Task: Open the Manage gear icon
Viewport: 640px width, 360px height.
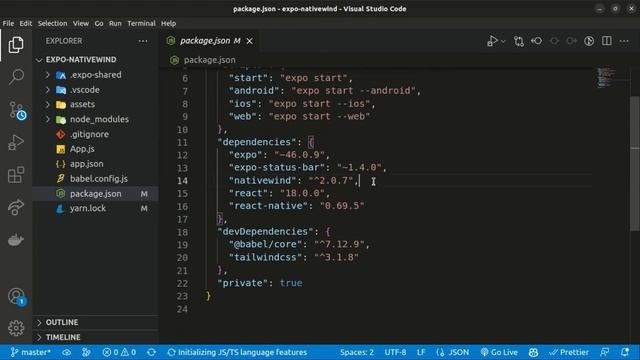Action: [16, 328]
